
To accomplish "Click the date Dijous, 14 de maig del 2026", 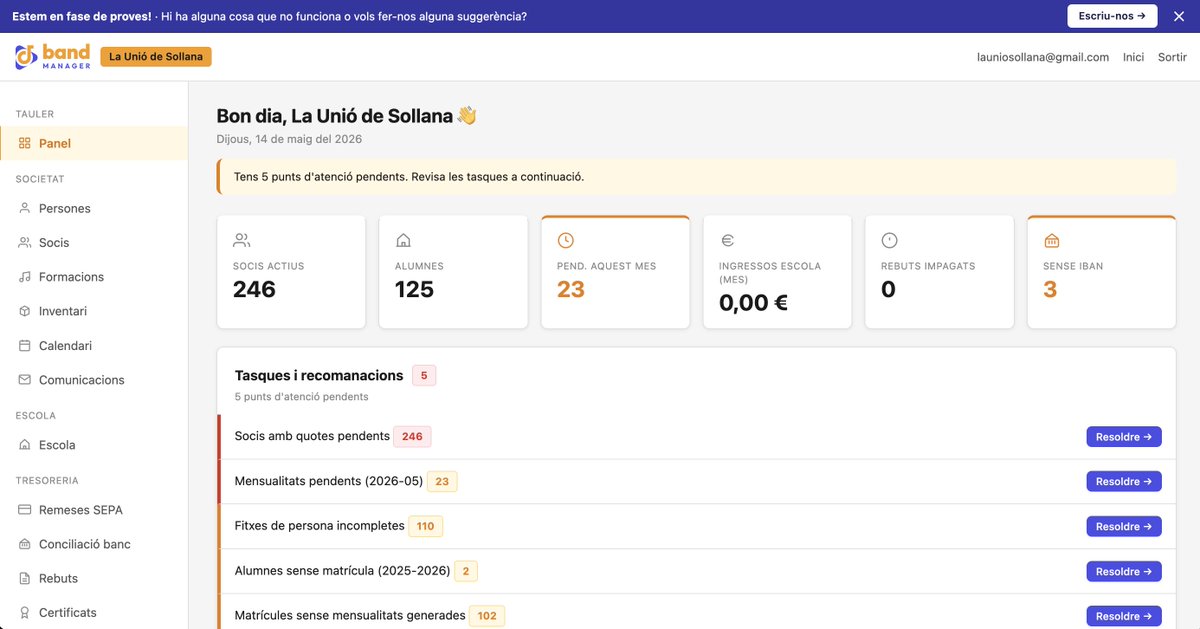I will (x=289, y=139).
